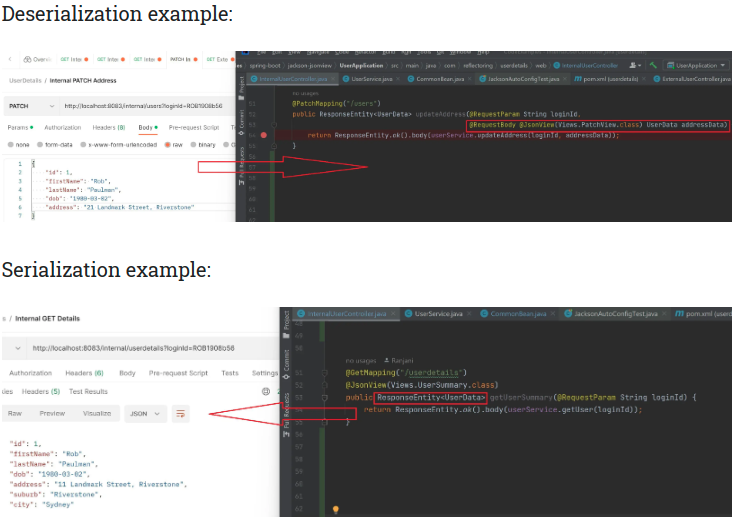Close the UserService.java tab in upper IDE
Viewport: 741px width, 524px height.
pyautogui.click(x=398, y=79)
